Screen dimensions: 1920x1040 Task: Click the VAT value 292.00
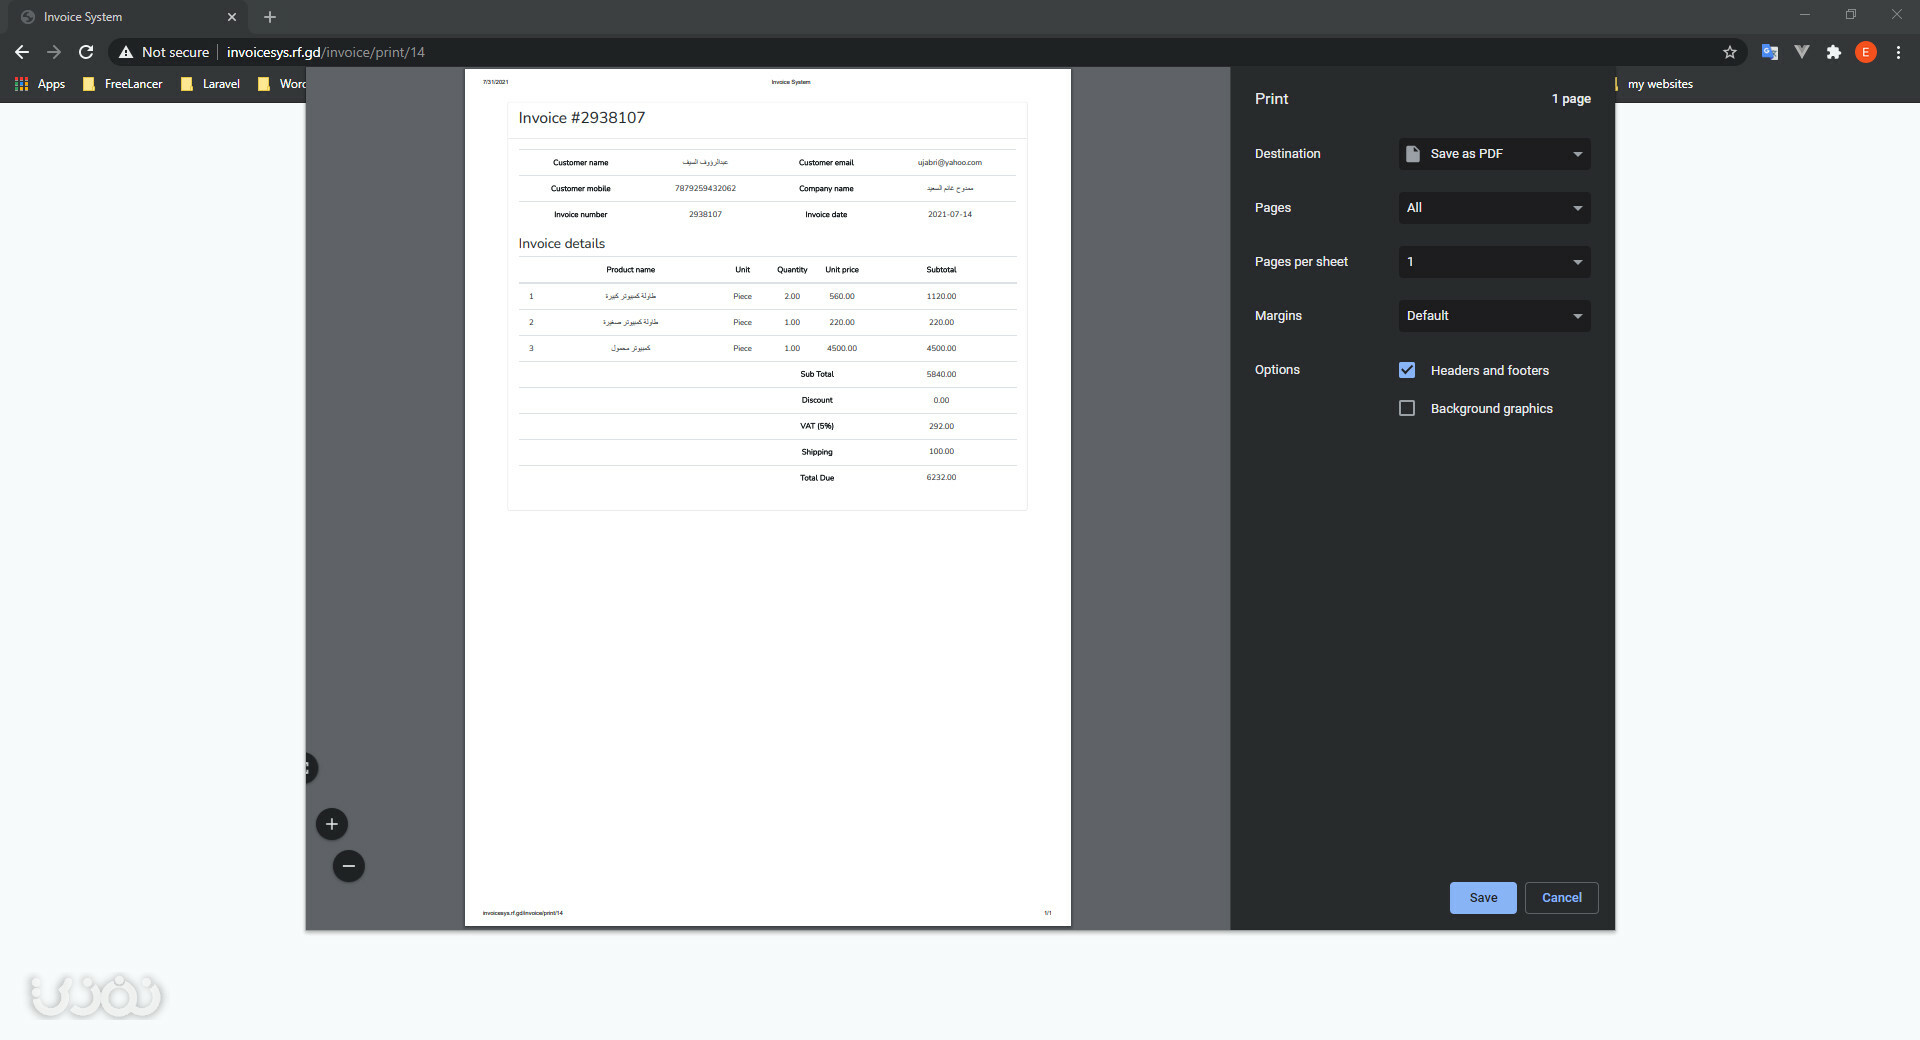pos(941,426)
